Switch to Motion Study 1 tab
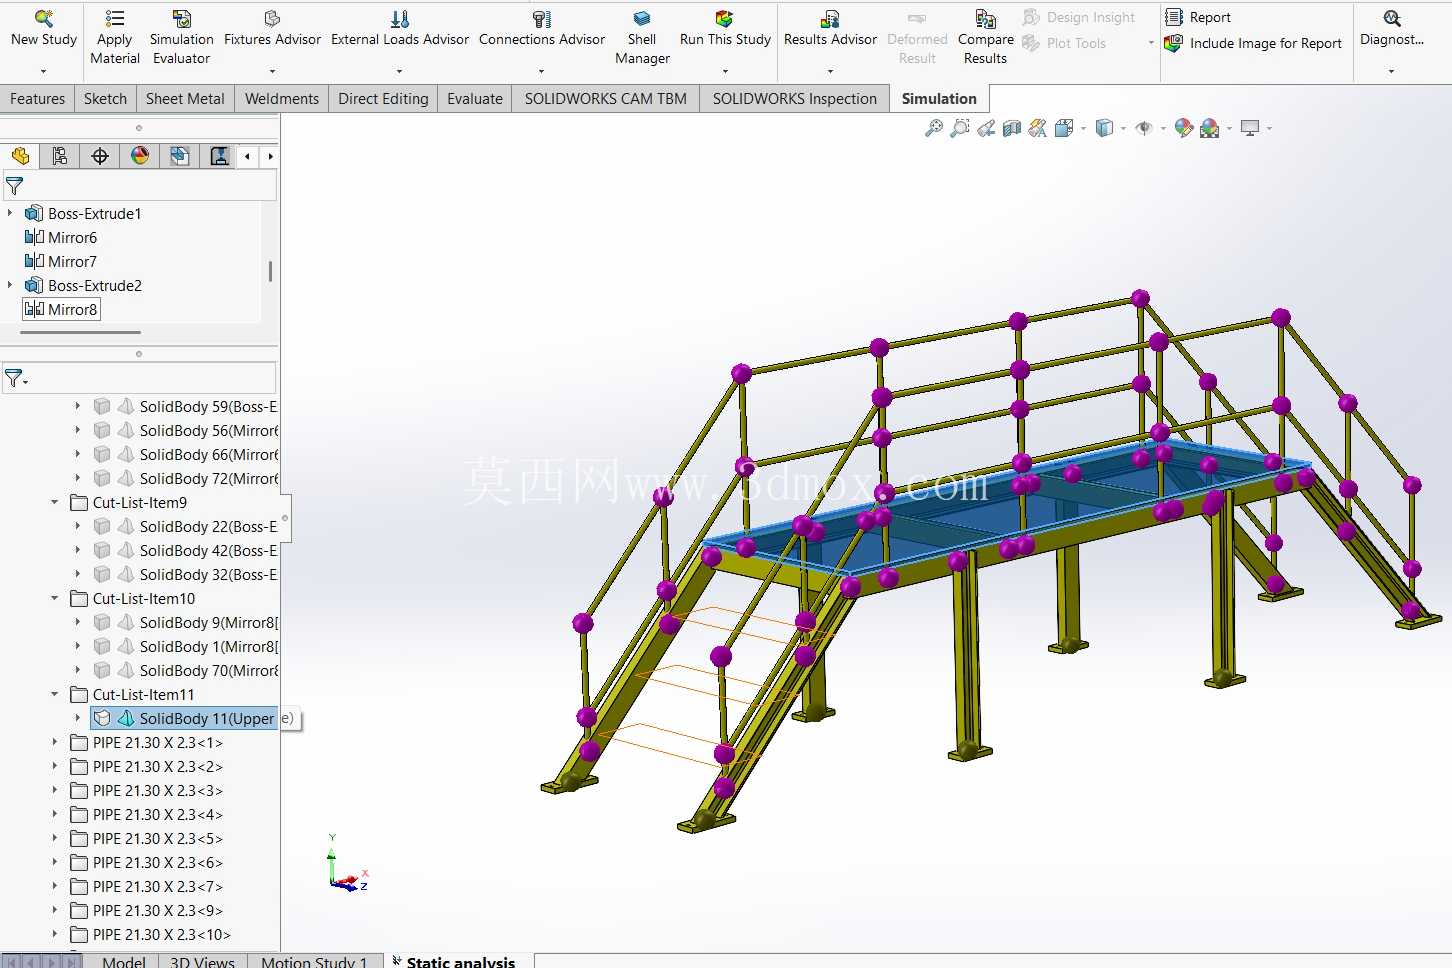 tap(314, 961)
